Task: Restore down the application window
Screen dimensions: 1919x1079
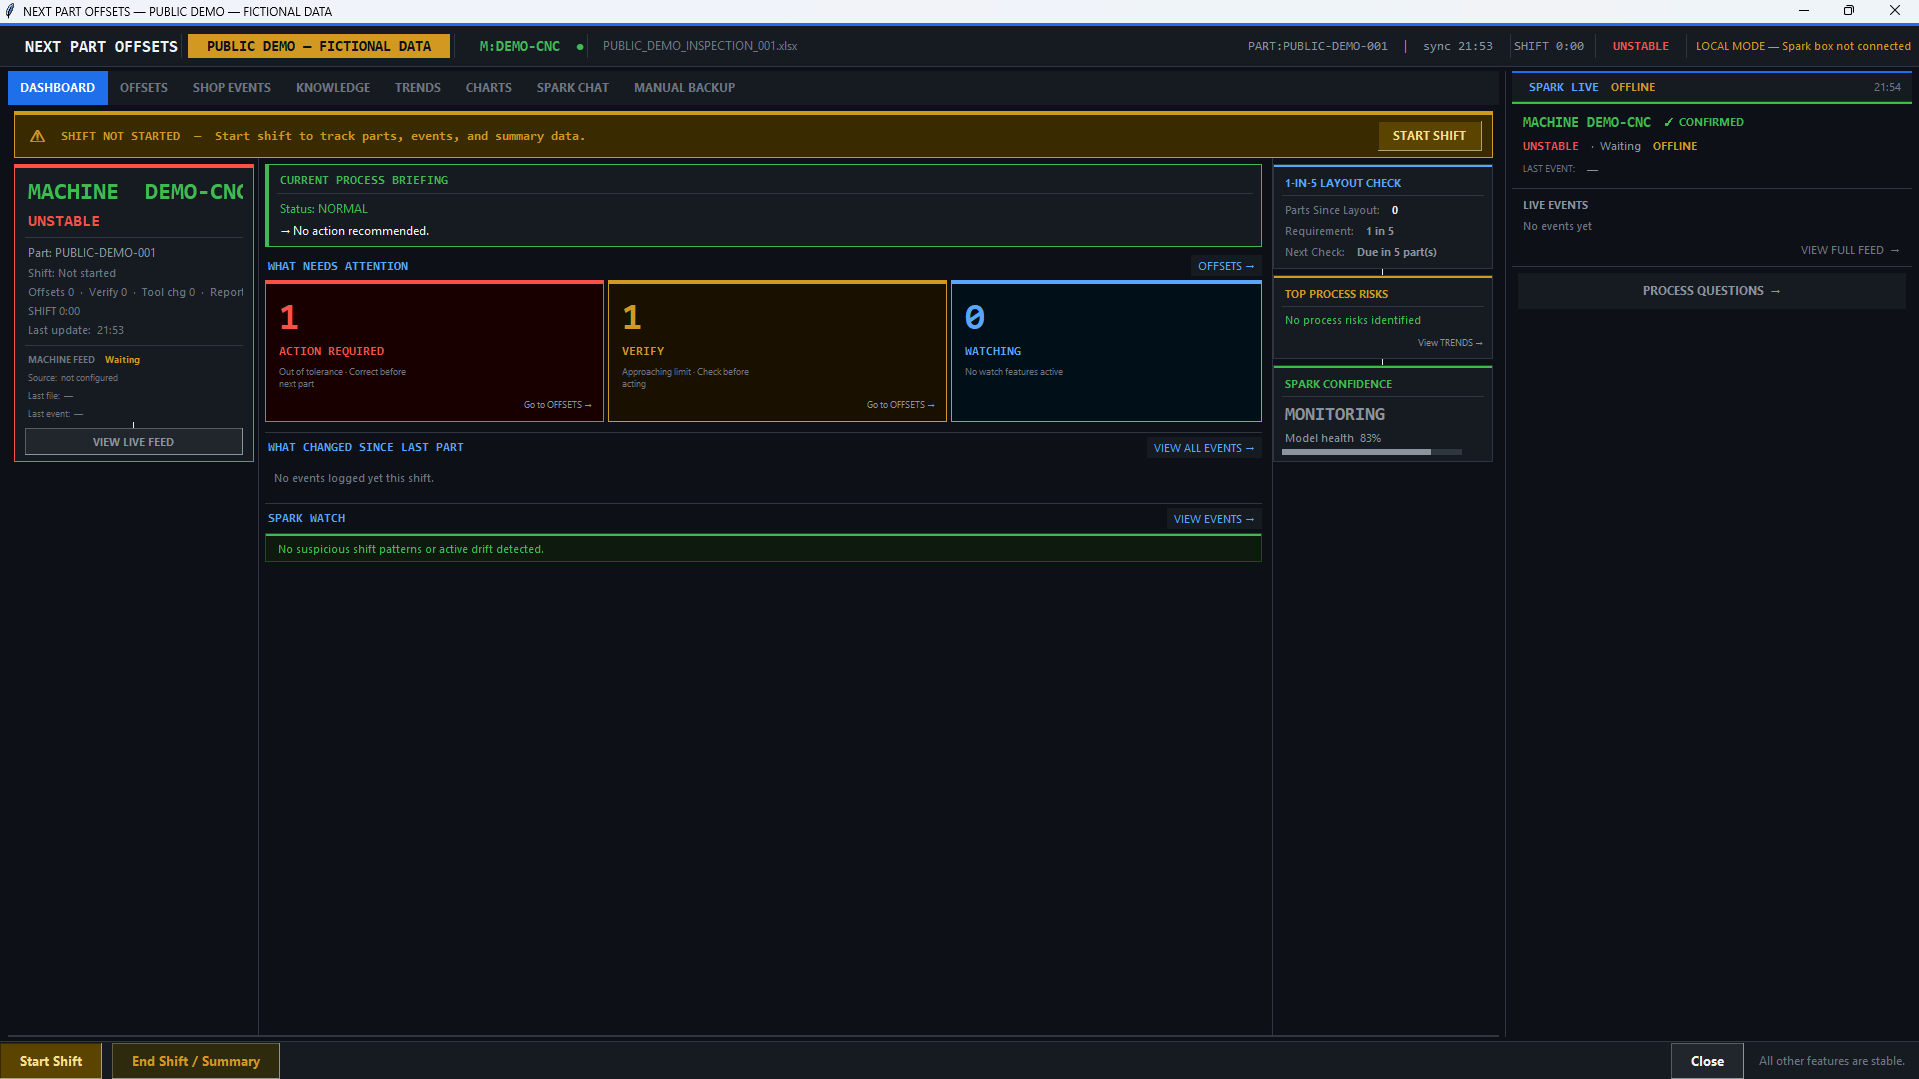Action: coord(1849,11)
